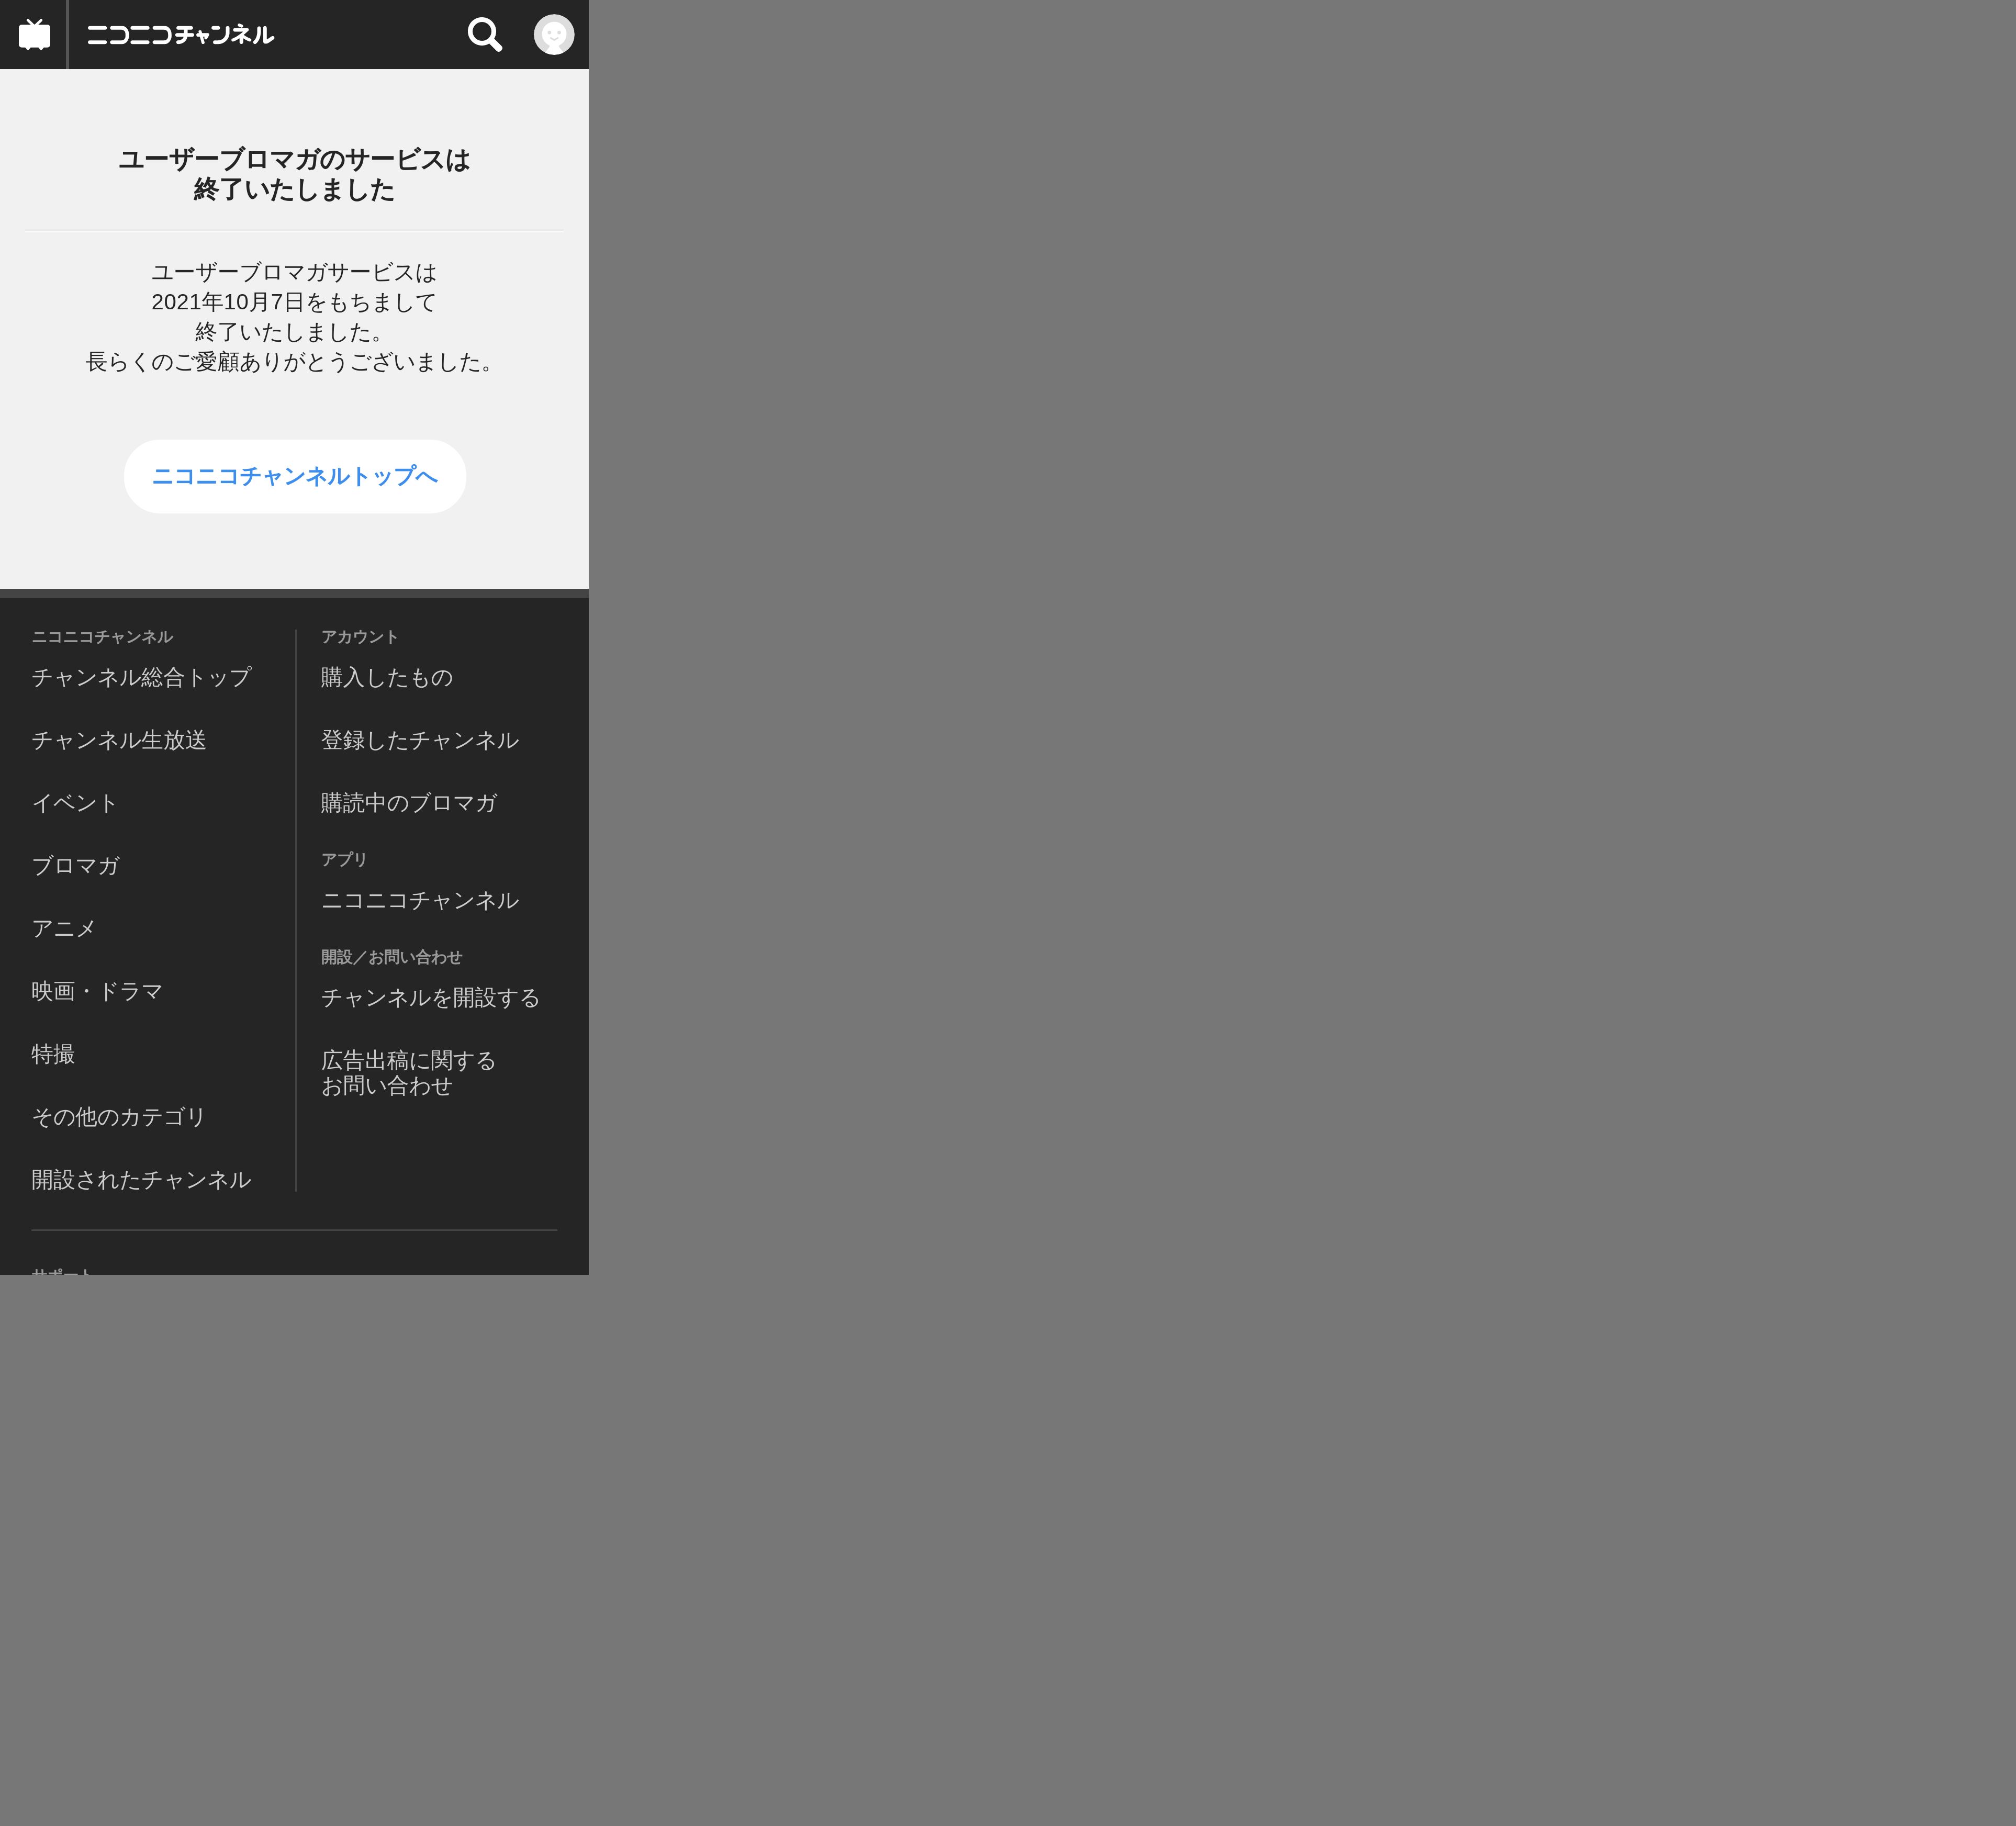Select the 特撮 category link
Screen dimensions: 2016x1826
(x=53, y=1054)
